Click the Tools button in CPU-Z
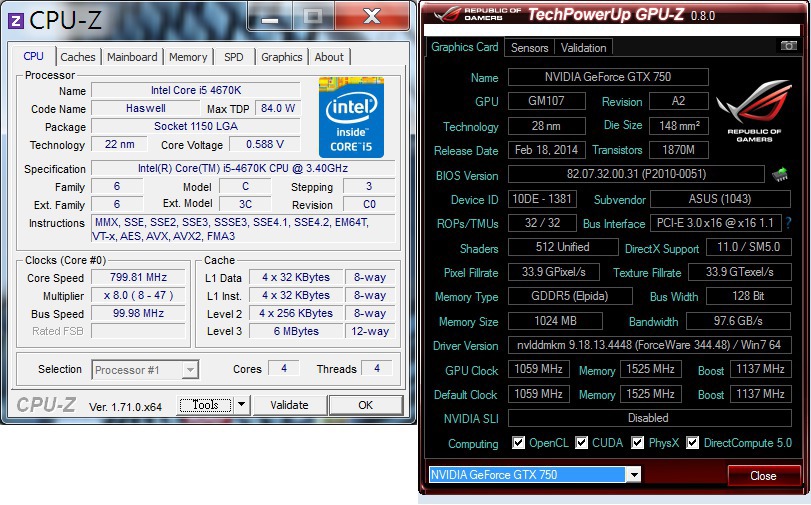Image resolution: width=811 pixels, height=505 pixels. [x=205, y=405]
